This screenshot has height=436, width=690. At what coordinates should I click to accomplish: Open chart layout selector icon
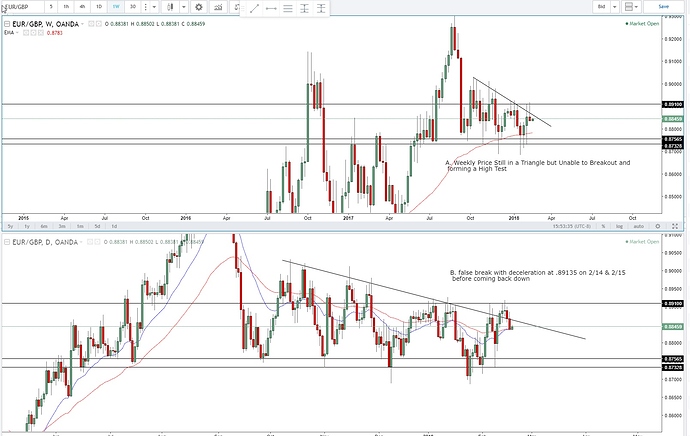point(628,7)
